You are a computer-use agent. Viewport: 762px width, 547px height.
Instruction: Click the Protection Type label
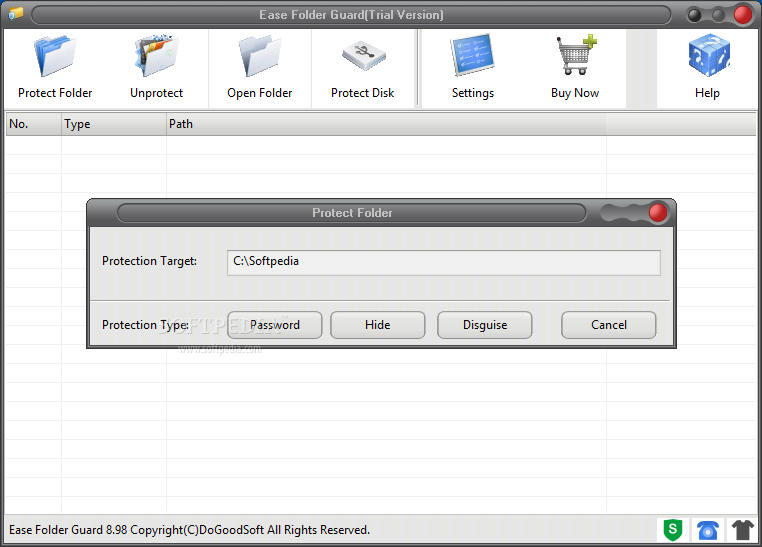click(x=145, y=325)
